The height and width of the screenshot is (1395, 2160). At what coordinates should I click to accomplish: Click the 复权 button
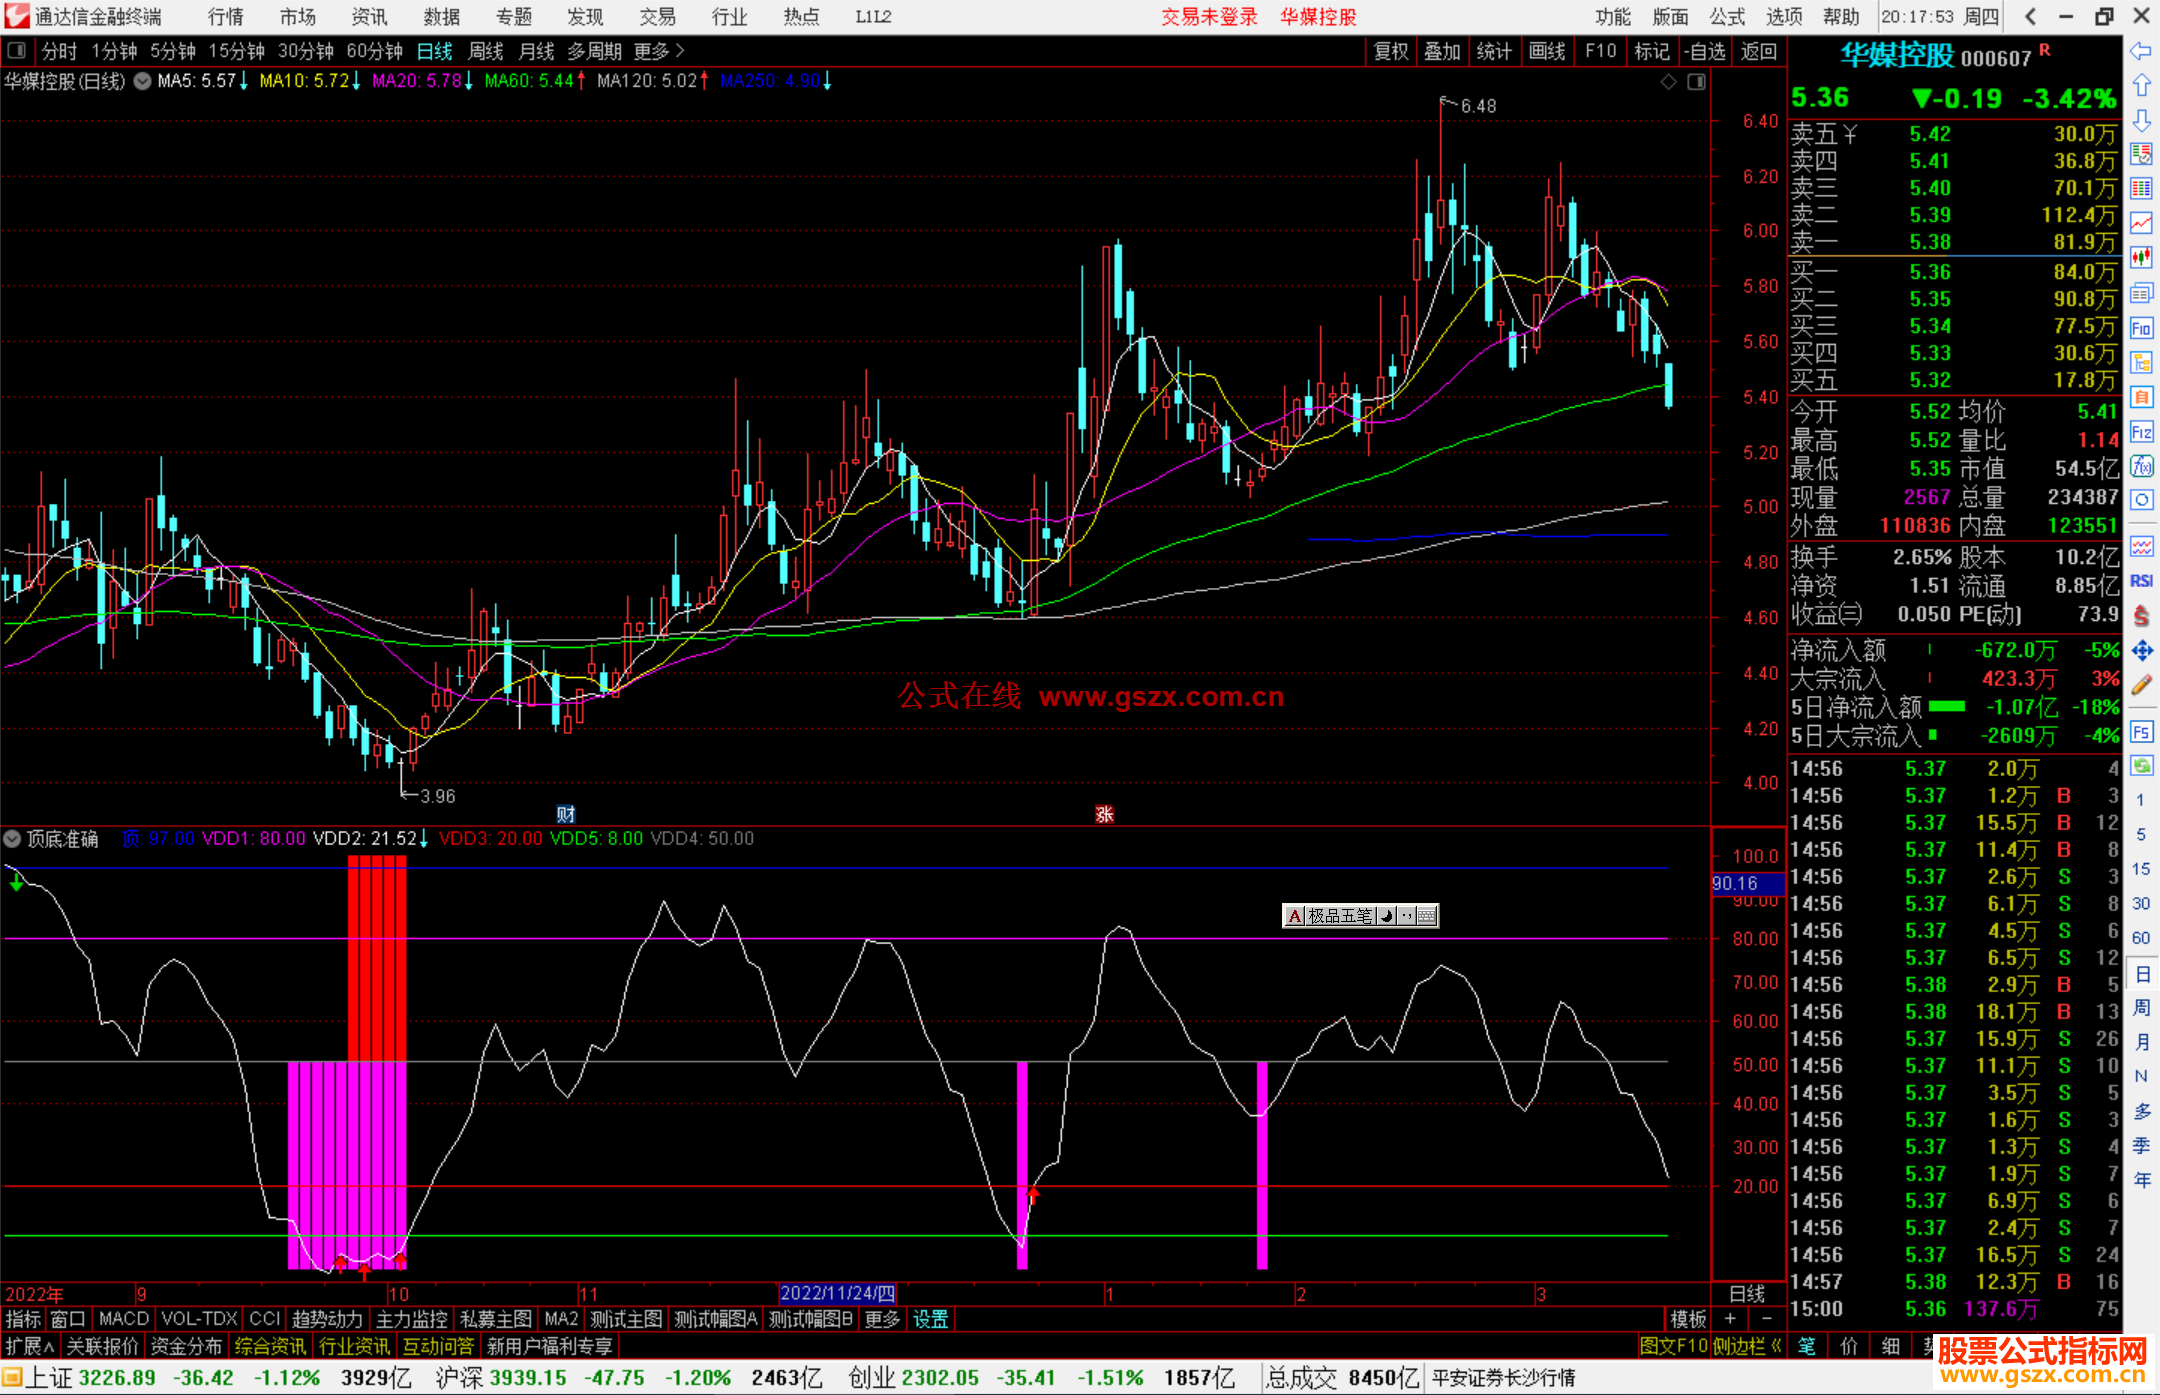click(1390, 51)
